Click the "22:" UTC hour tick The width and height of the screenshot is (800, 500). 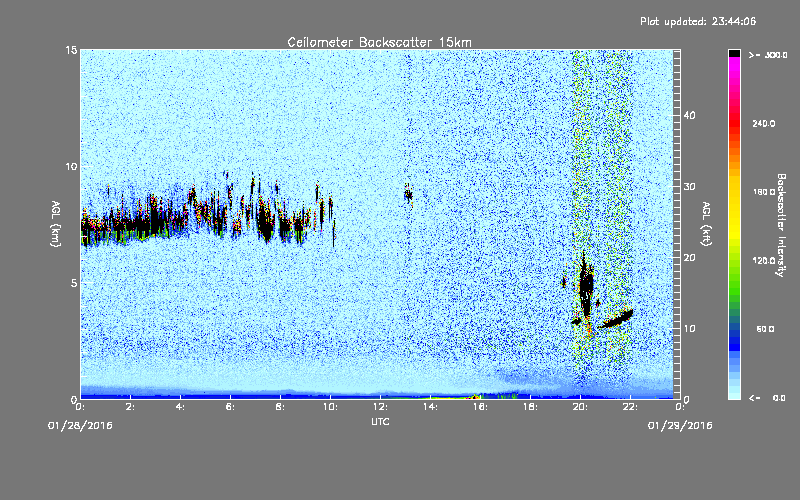(631, 407)
